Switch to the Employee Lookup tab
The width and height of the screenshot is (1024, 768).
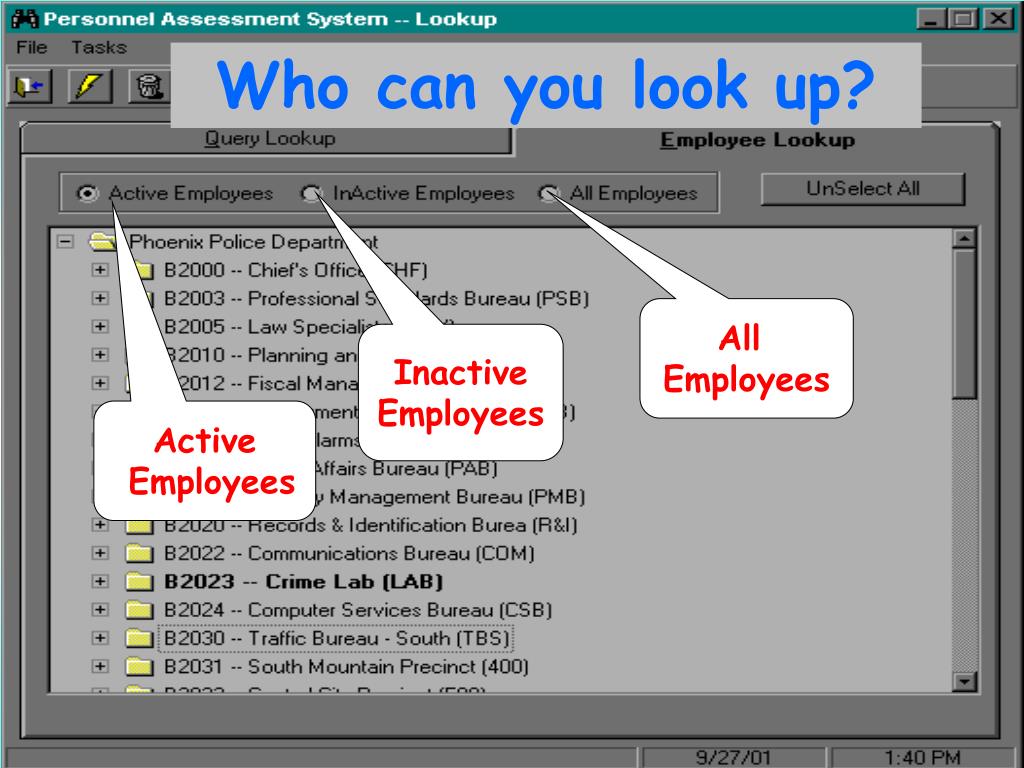click(758, 140)
